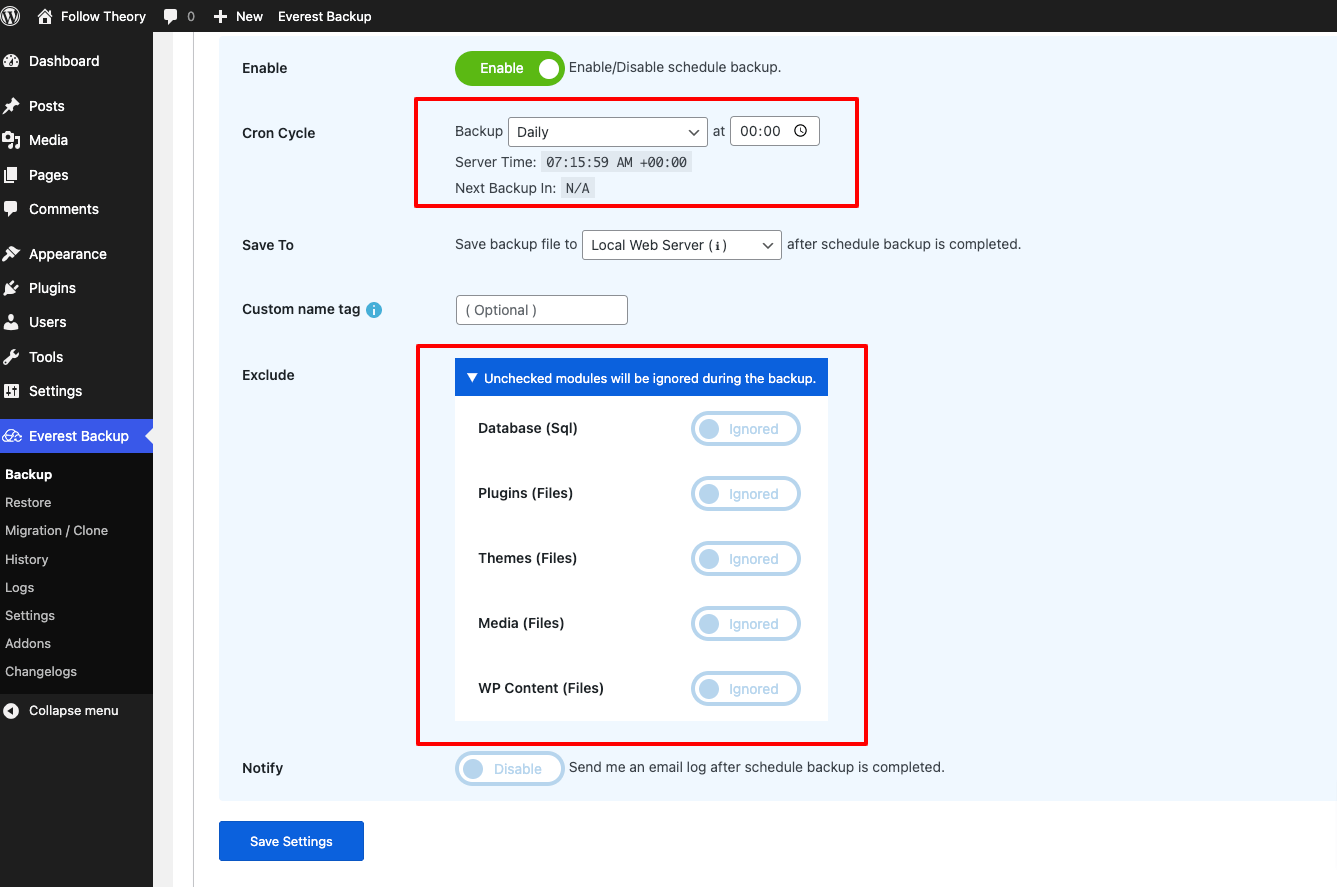Click the Everest Backup cloud icon in sidebar
Viewport: 1337px width, 887px height.
12,436
